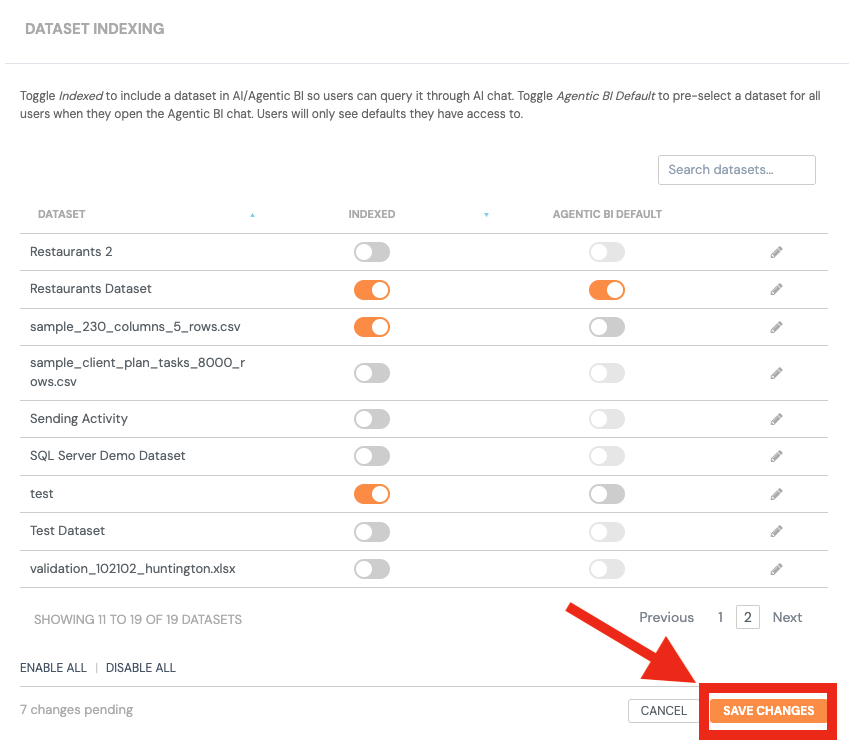Click pencil icon for test dataset
Image resolution: width=849 pixels, height=748 pixels.
776,494
